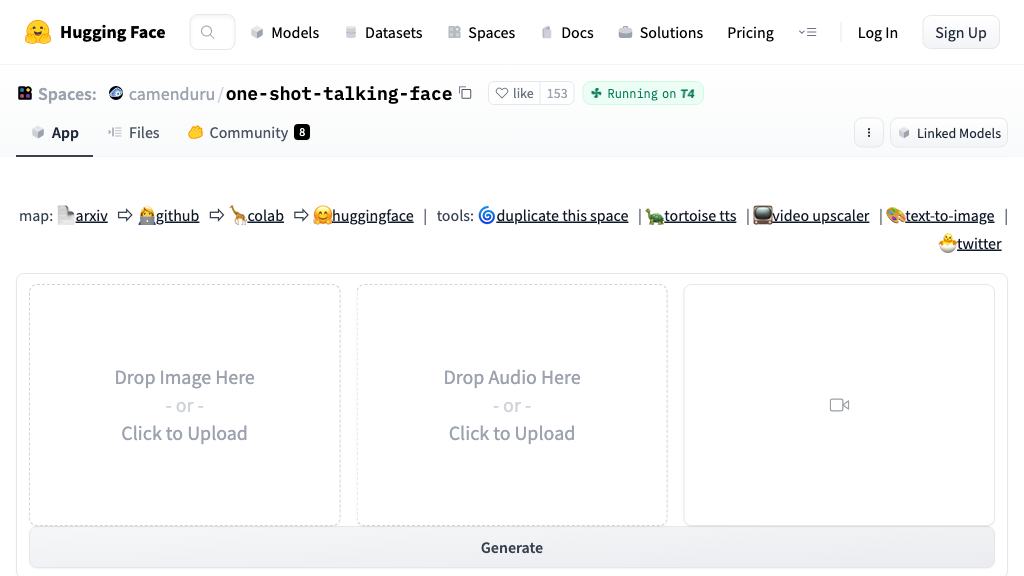Click the Sign Up button
1024x576 pixels.
pyautogui.click(x=959, y=31)
